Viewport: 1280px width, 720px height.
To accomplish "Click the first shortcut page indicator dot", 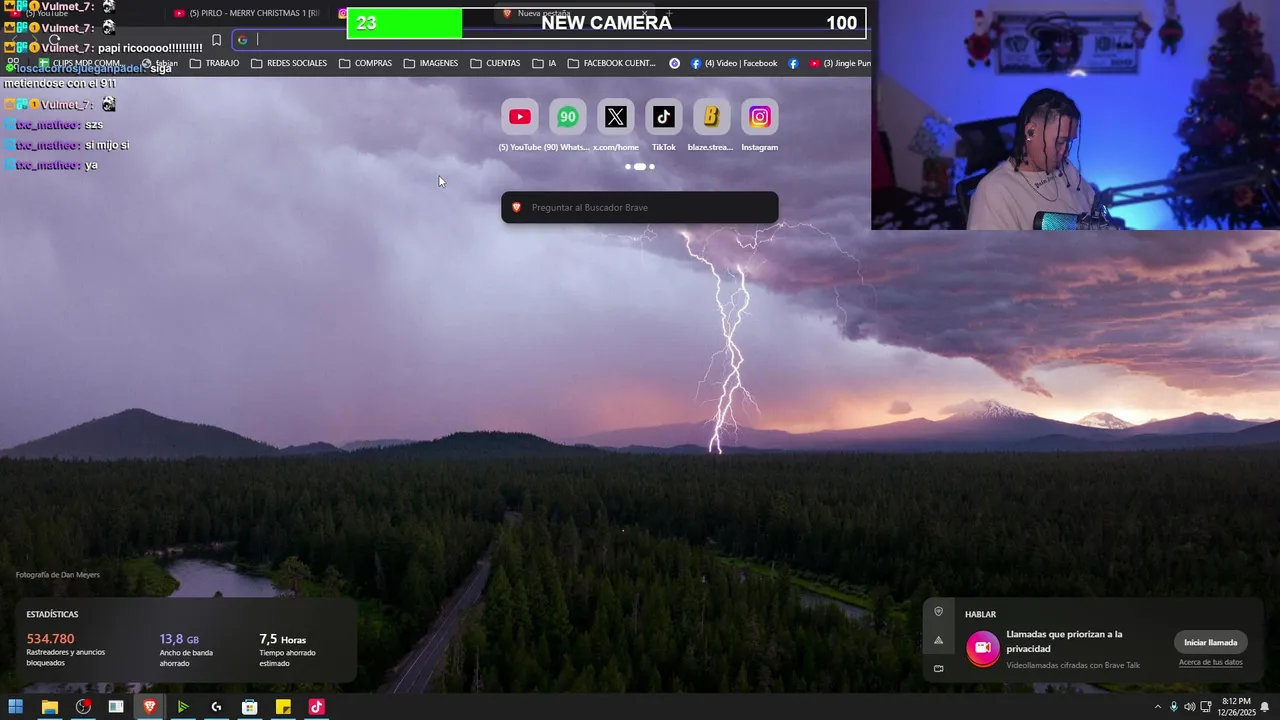I will 628,167.
